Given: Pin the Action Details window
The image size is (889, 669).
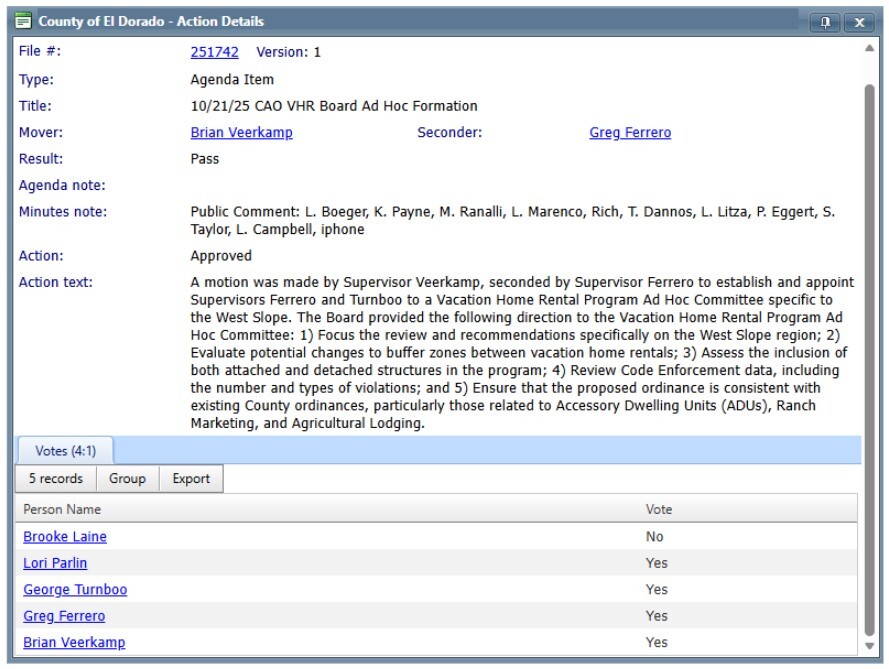Looking at the screenshot, I should 825,22.
